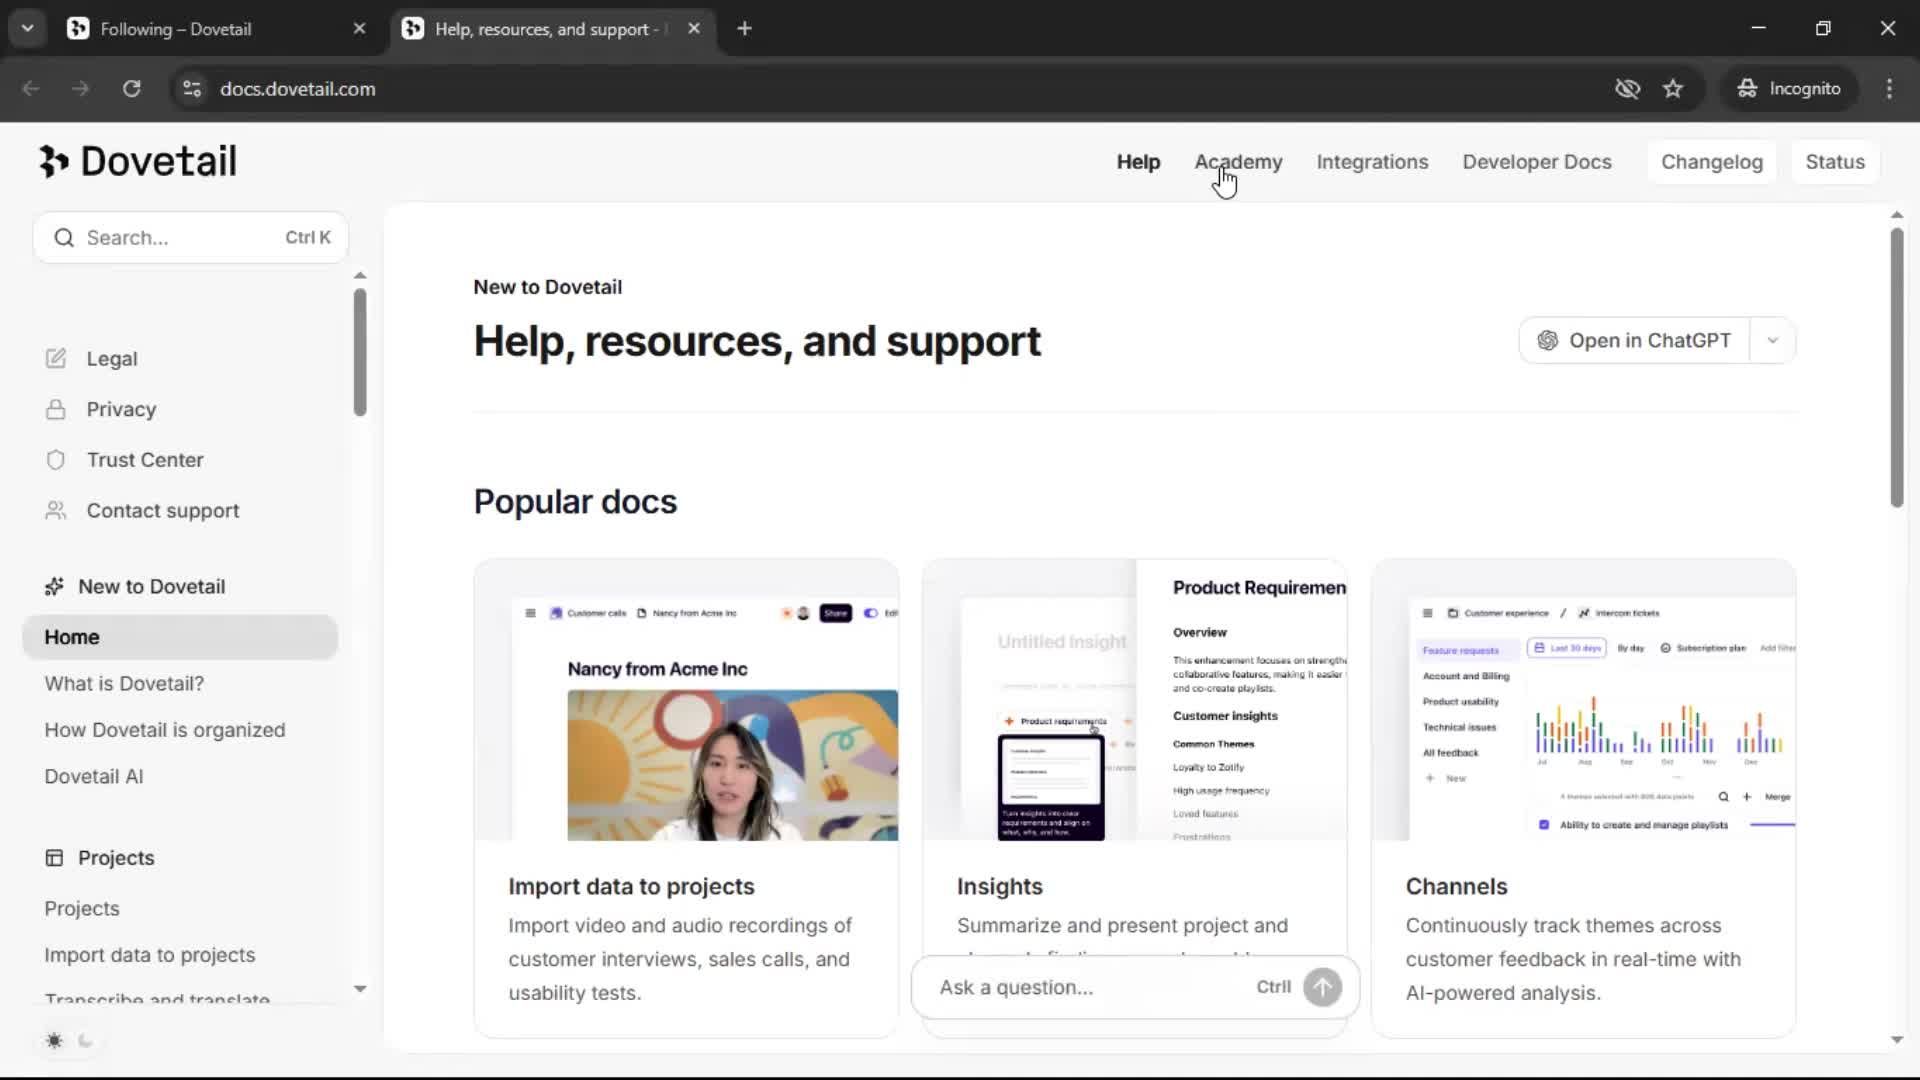1920x1080 pixels.
Task: Click the Projects section table icon
Action: [x=54, y=858]
